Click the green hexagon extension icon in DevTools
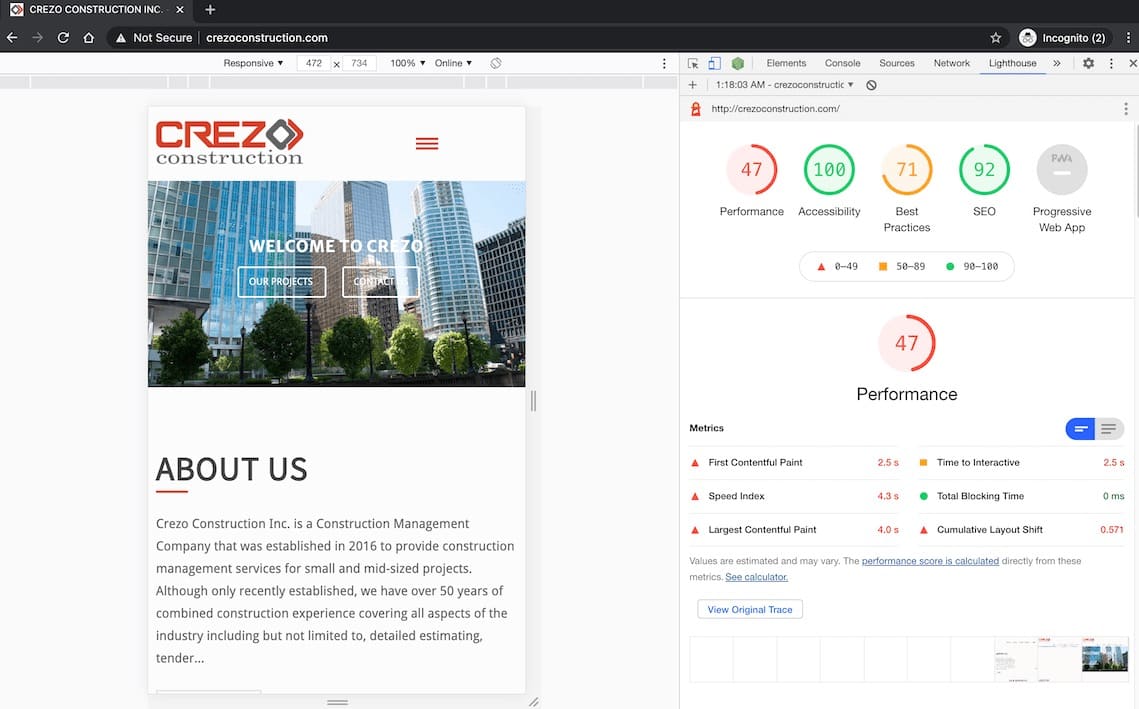Screen dimensions: 1139x709 pyautogui.click(x=738, y=63)
